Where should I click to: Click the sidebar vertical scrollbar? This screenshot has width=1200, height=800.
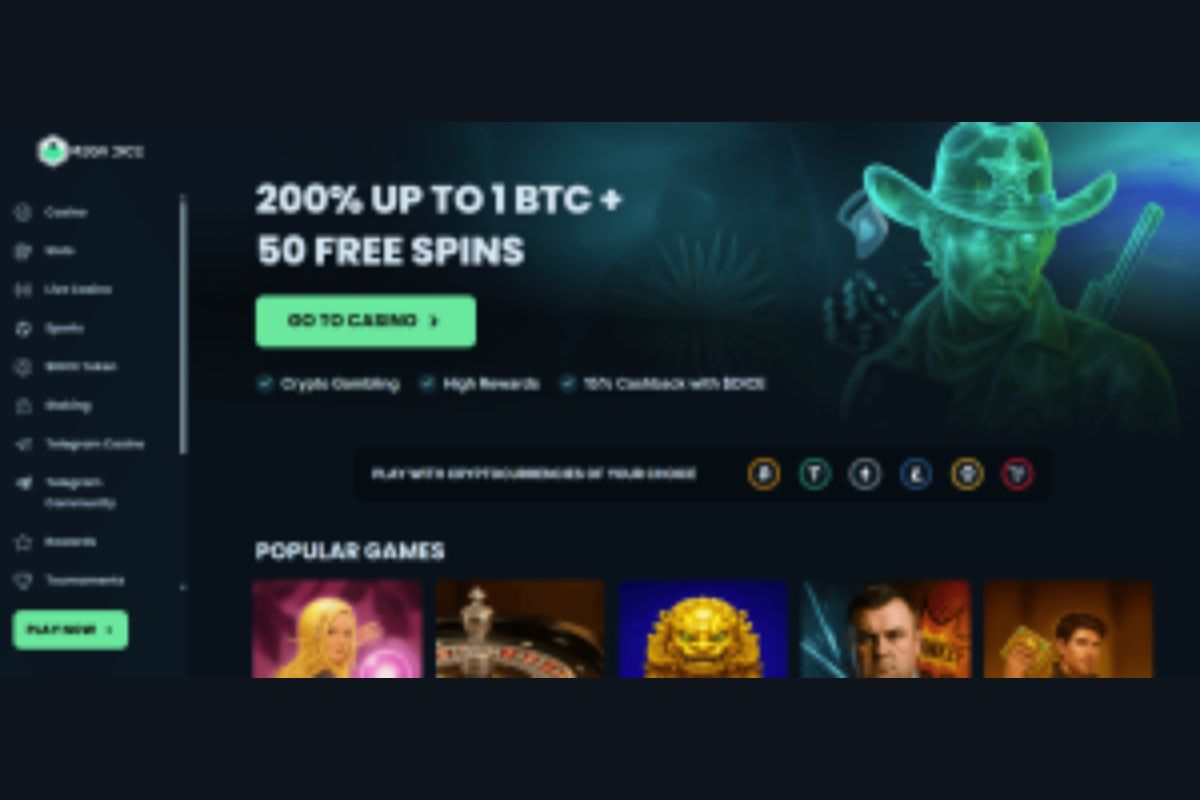coord(183,325)
